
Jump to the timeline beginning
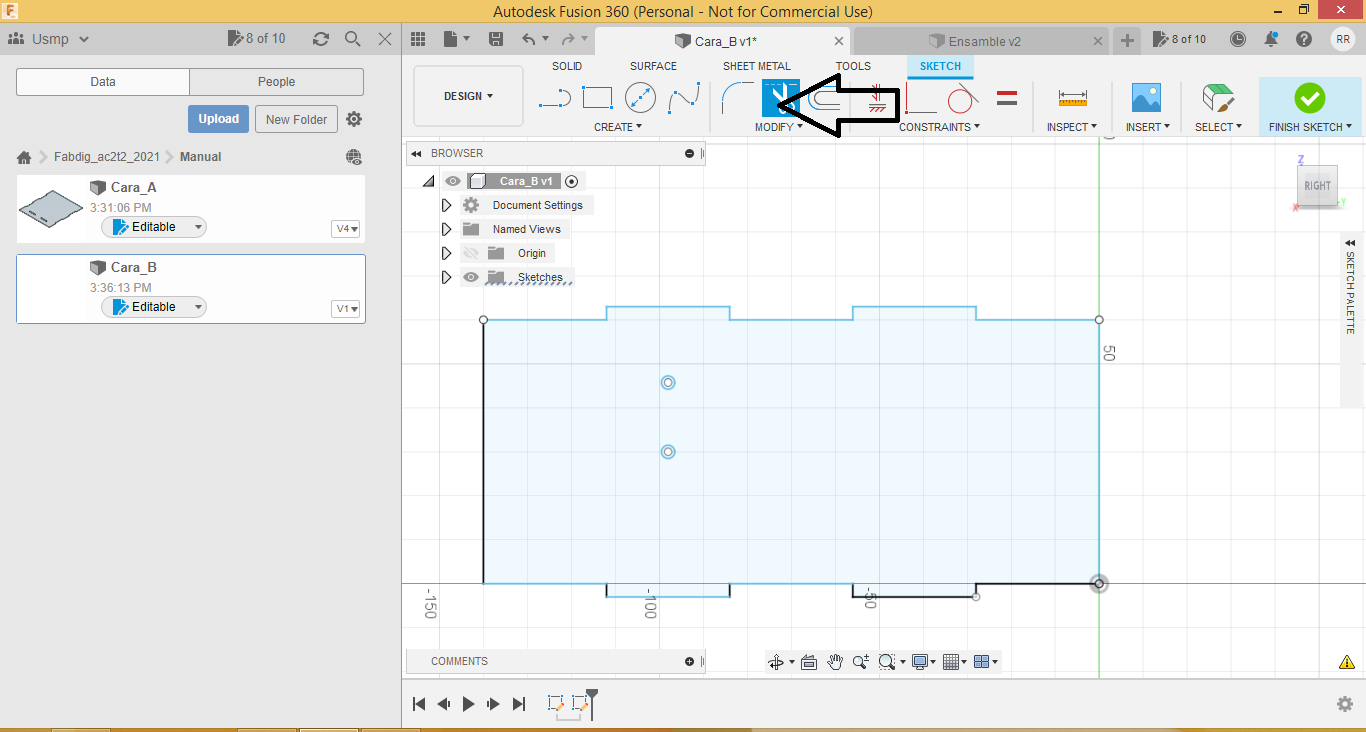tap(420, 704)
